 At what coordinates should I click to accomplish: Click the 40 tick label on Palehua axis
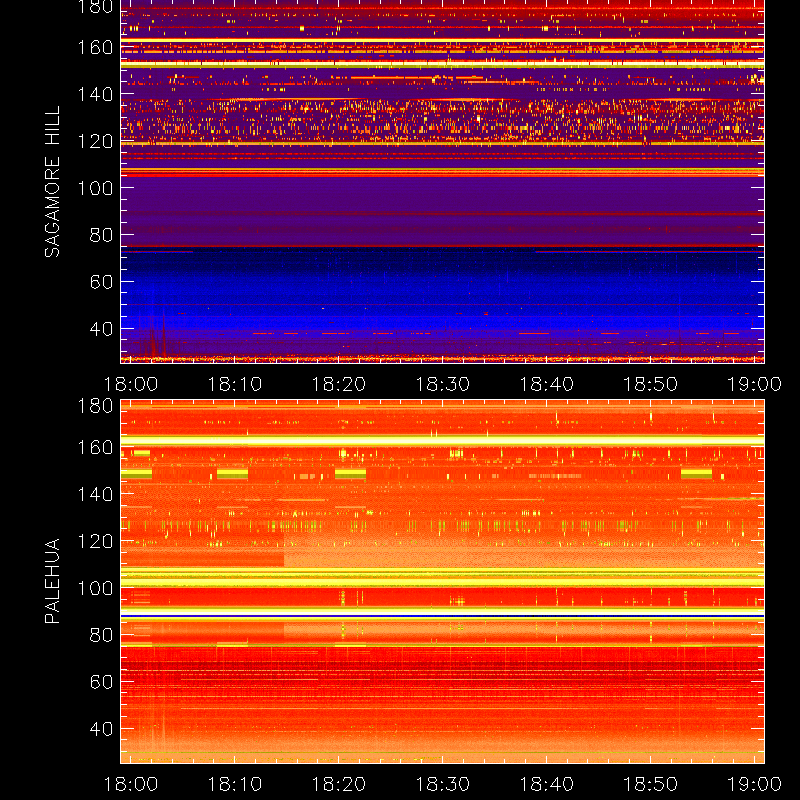(101, 729)
